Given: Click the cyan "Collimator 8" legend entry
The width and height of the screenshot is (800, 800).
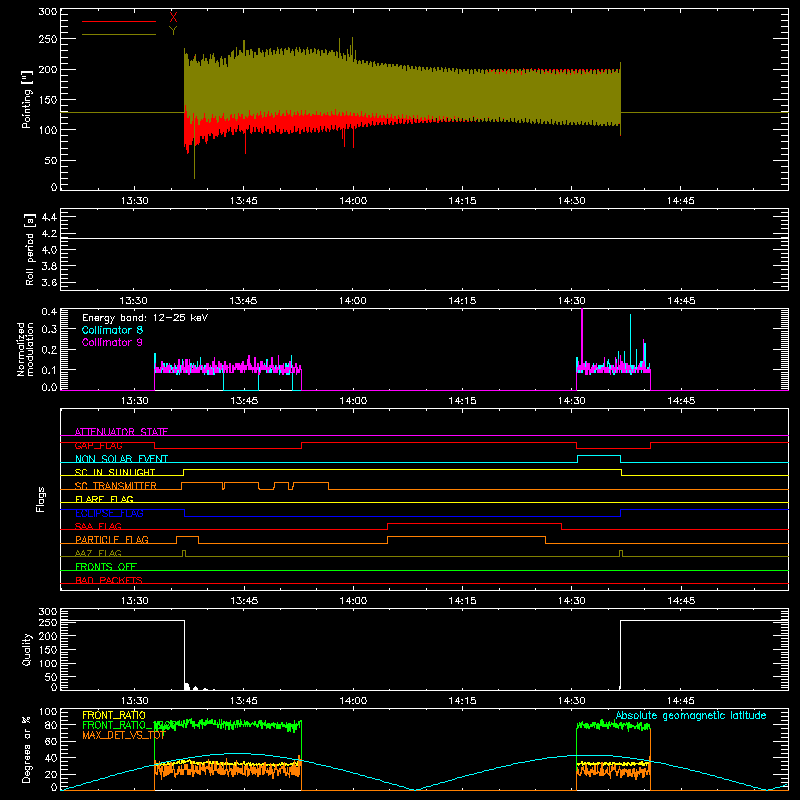Looking at the screenshot, I should pyautogui.click(x=112, y=330).
